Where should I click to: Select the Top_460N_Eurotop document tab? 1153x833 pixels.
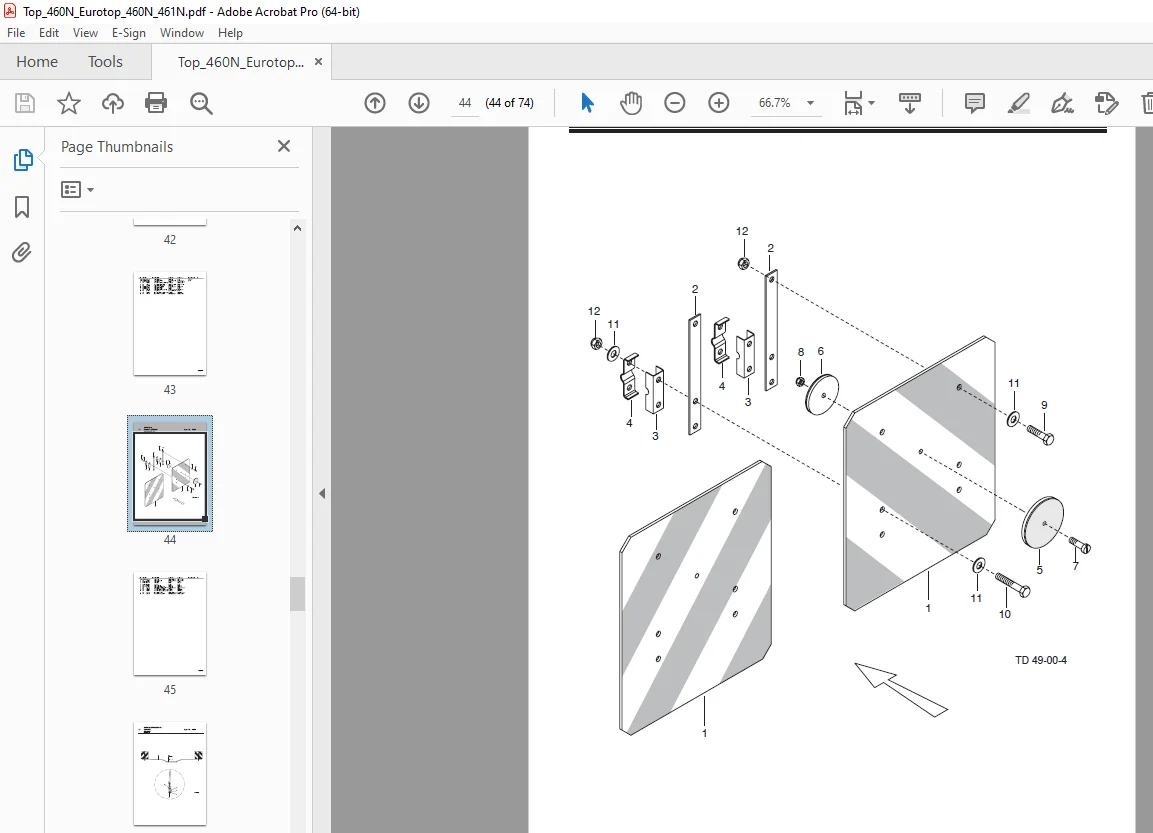pyautogui.click(x=240, y=62)
